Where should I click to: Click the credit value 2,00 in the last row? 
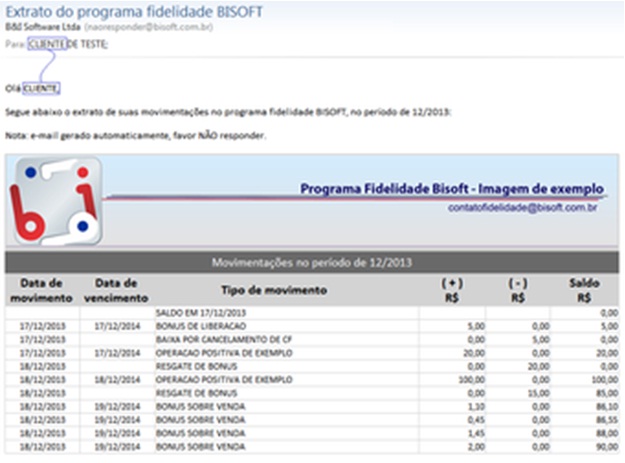coord(476,447)
